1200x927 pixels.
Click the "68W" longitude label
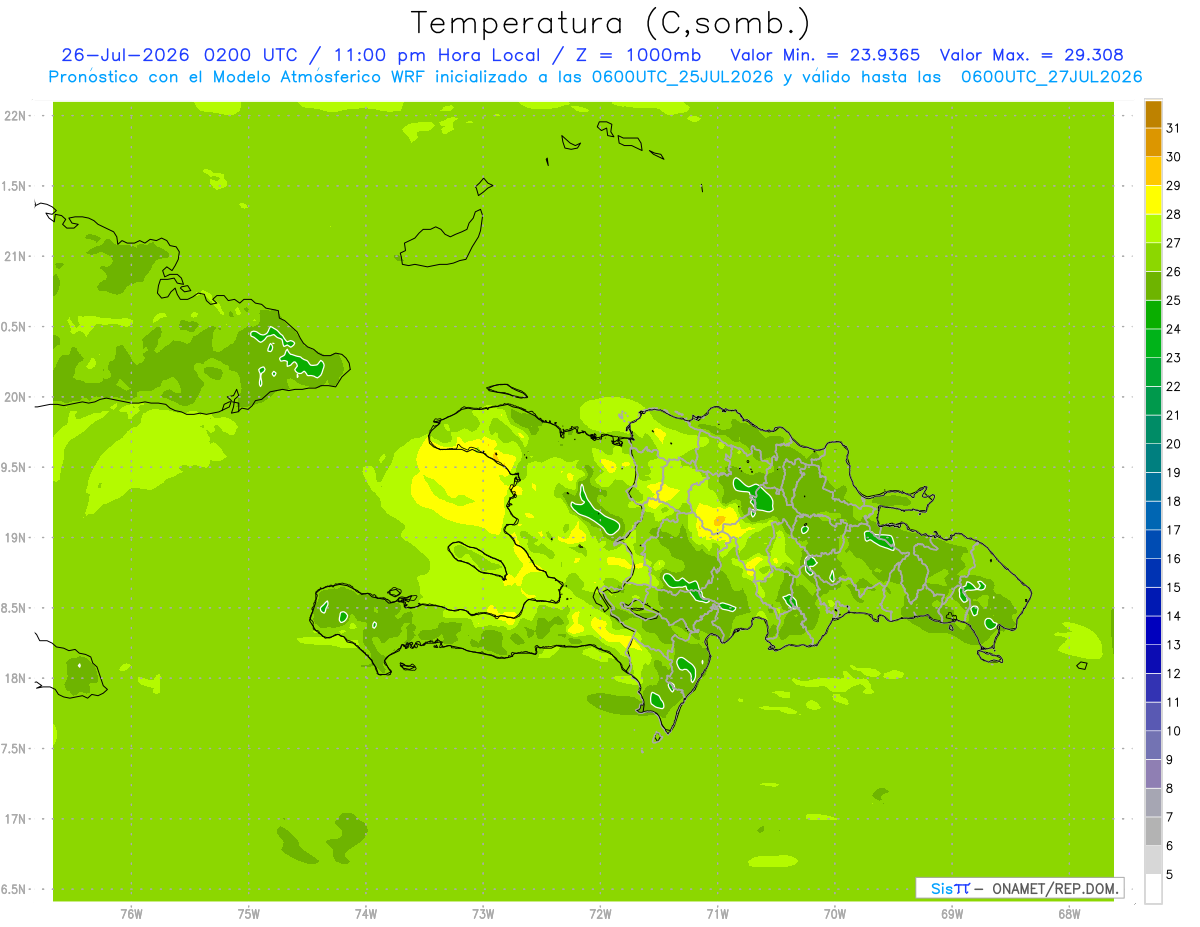pyautogui.click(x=1069, y=914)
